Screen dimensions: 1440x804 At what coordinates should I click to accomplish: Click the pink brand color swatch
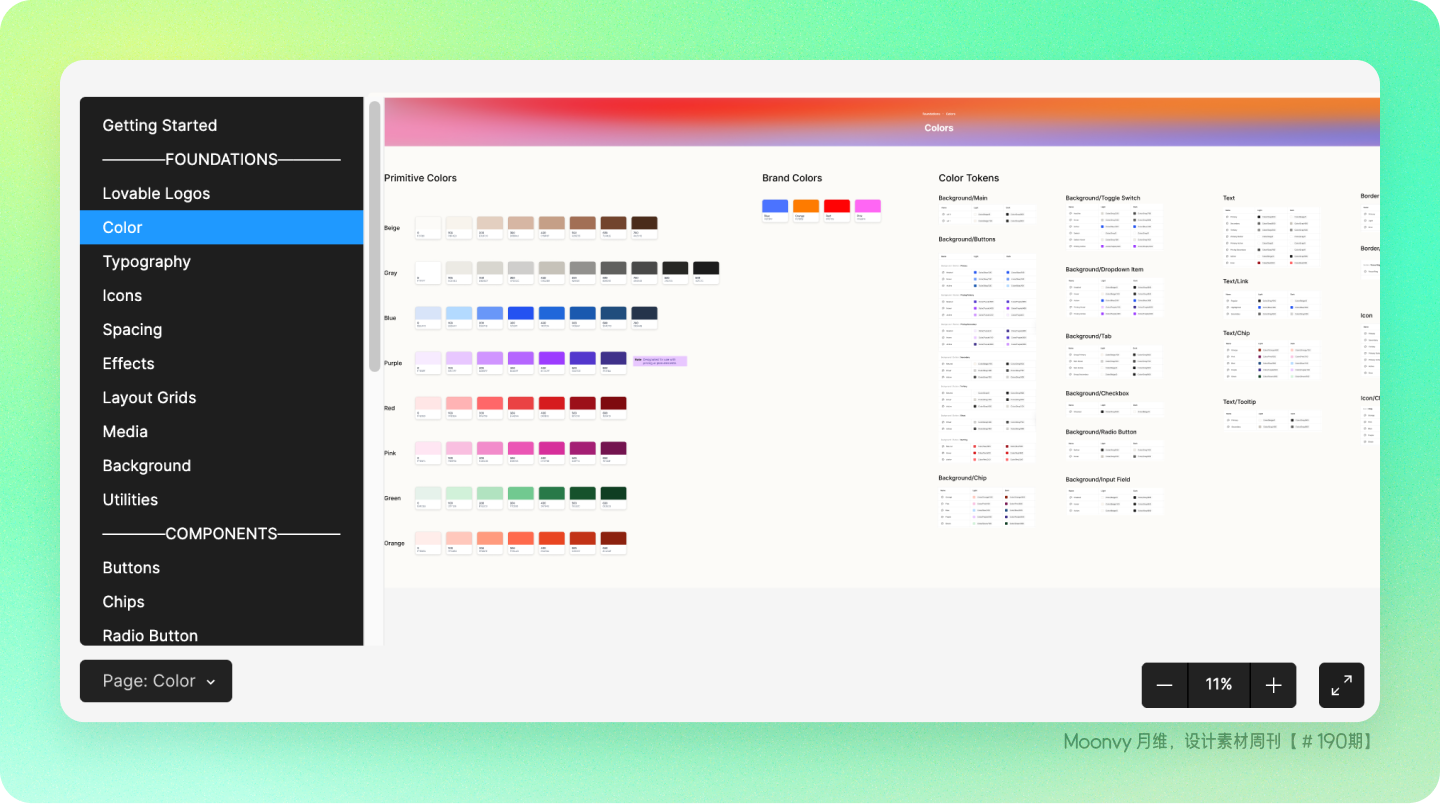pyautogui.click(x=867, y=207)
